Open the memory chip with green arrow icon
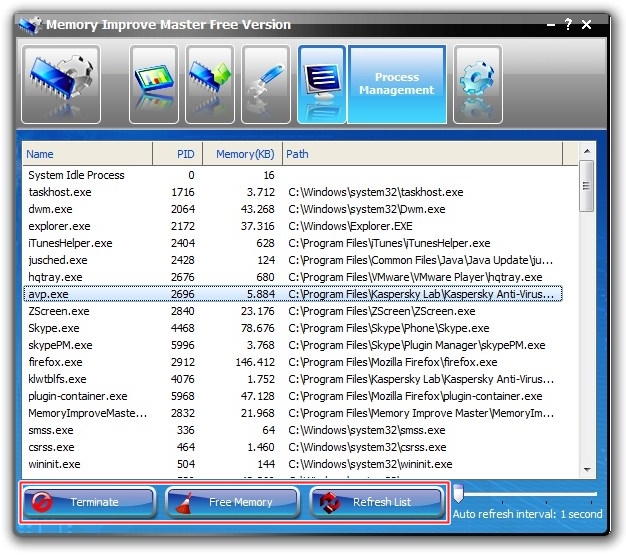Screen dimensions: 626x555 click(x=210, y=84)
